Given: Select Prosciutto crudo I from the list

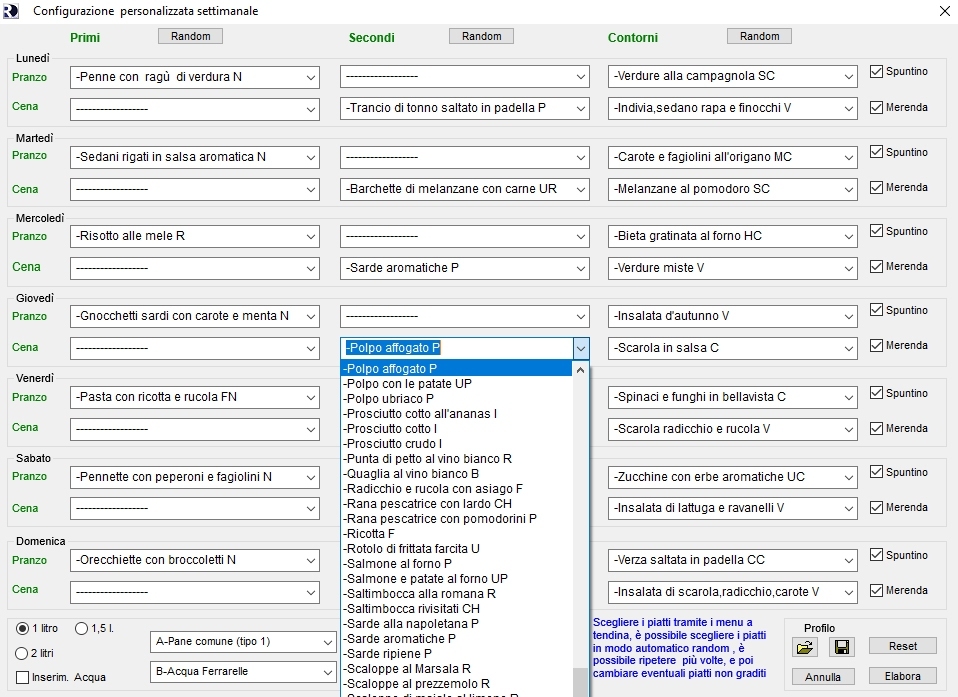Looking at the screenshot, I should [x=456, y=443].
